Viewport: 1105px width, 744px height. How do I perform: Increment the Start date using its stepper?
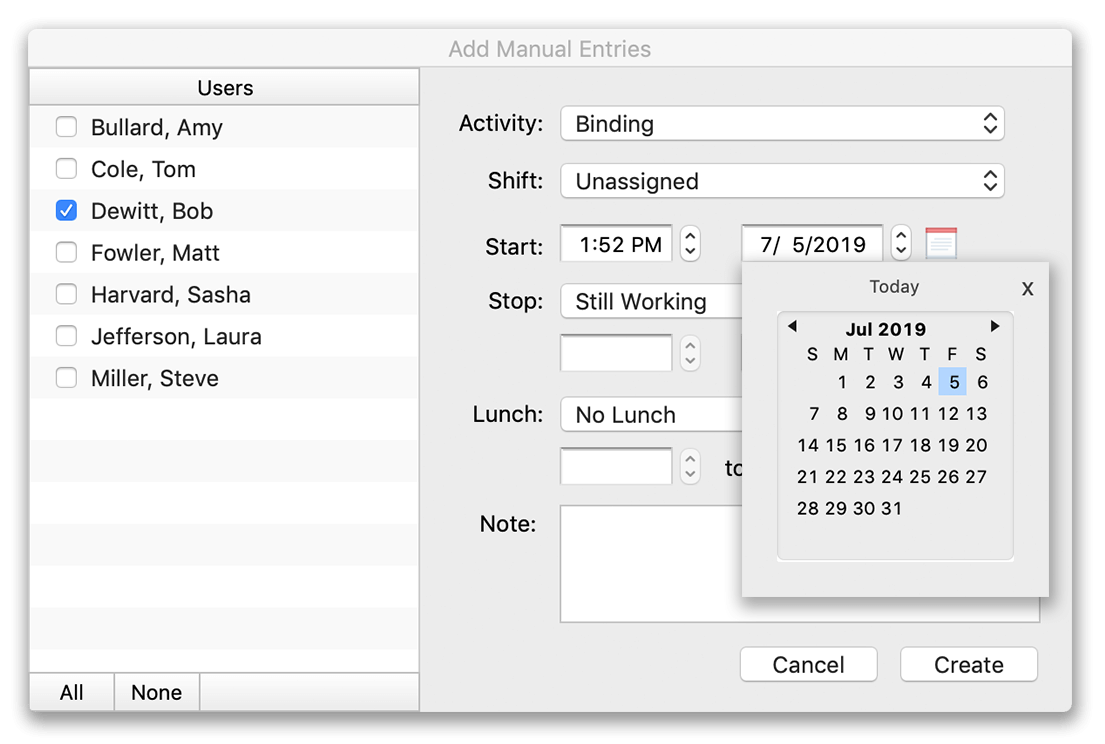pyautogui.click(x=900, y=237)
